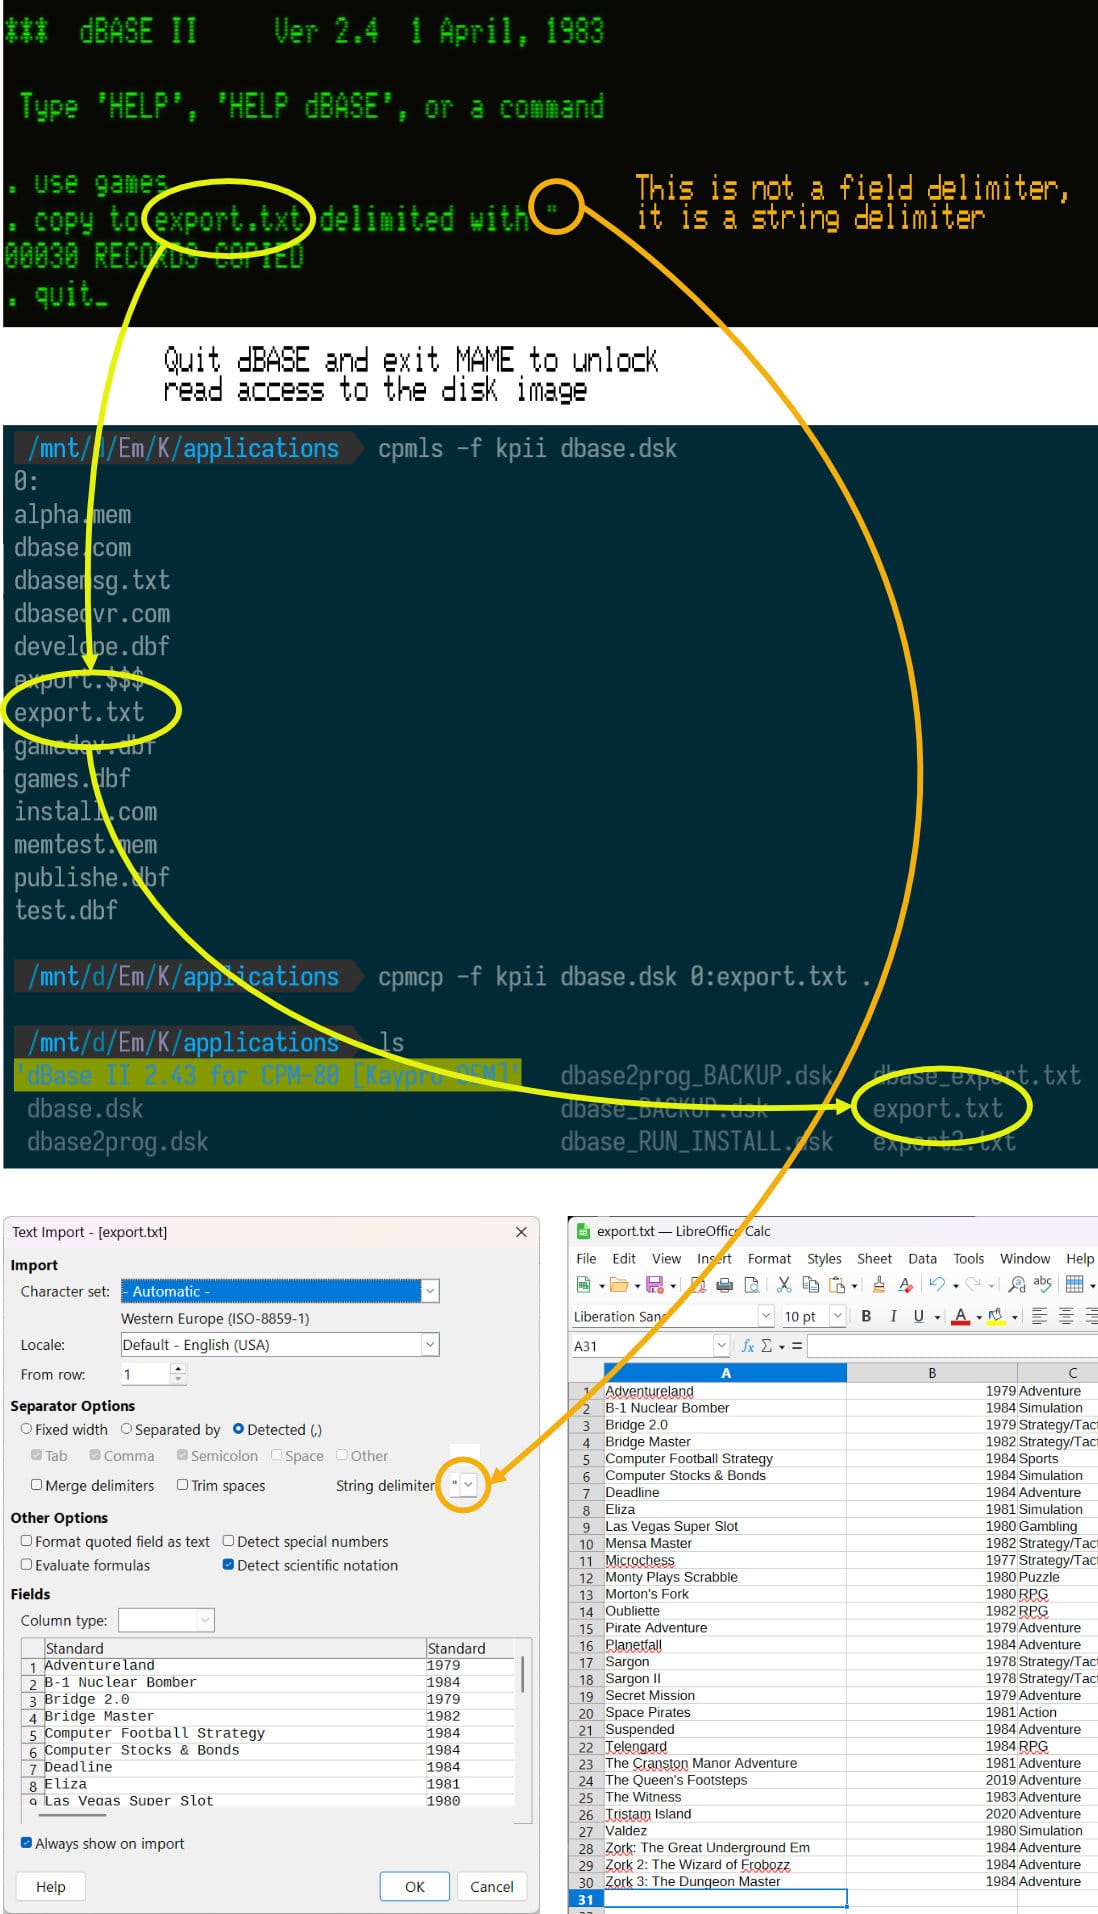The width and height of the screenshot is (1098, 1914).
Task: Open the 10 pt font size dropdown
Action: (838, 1316)
